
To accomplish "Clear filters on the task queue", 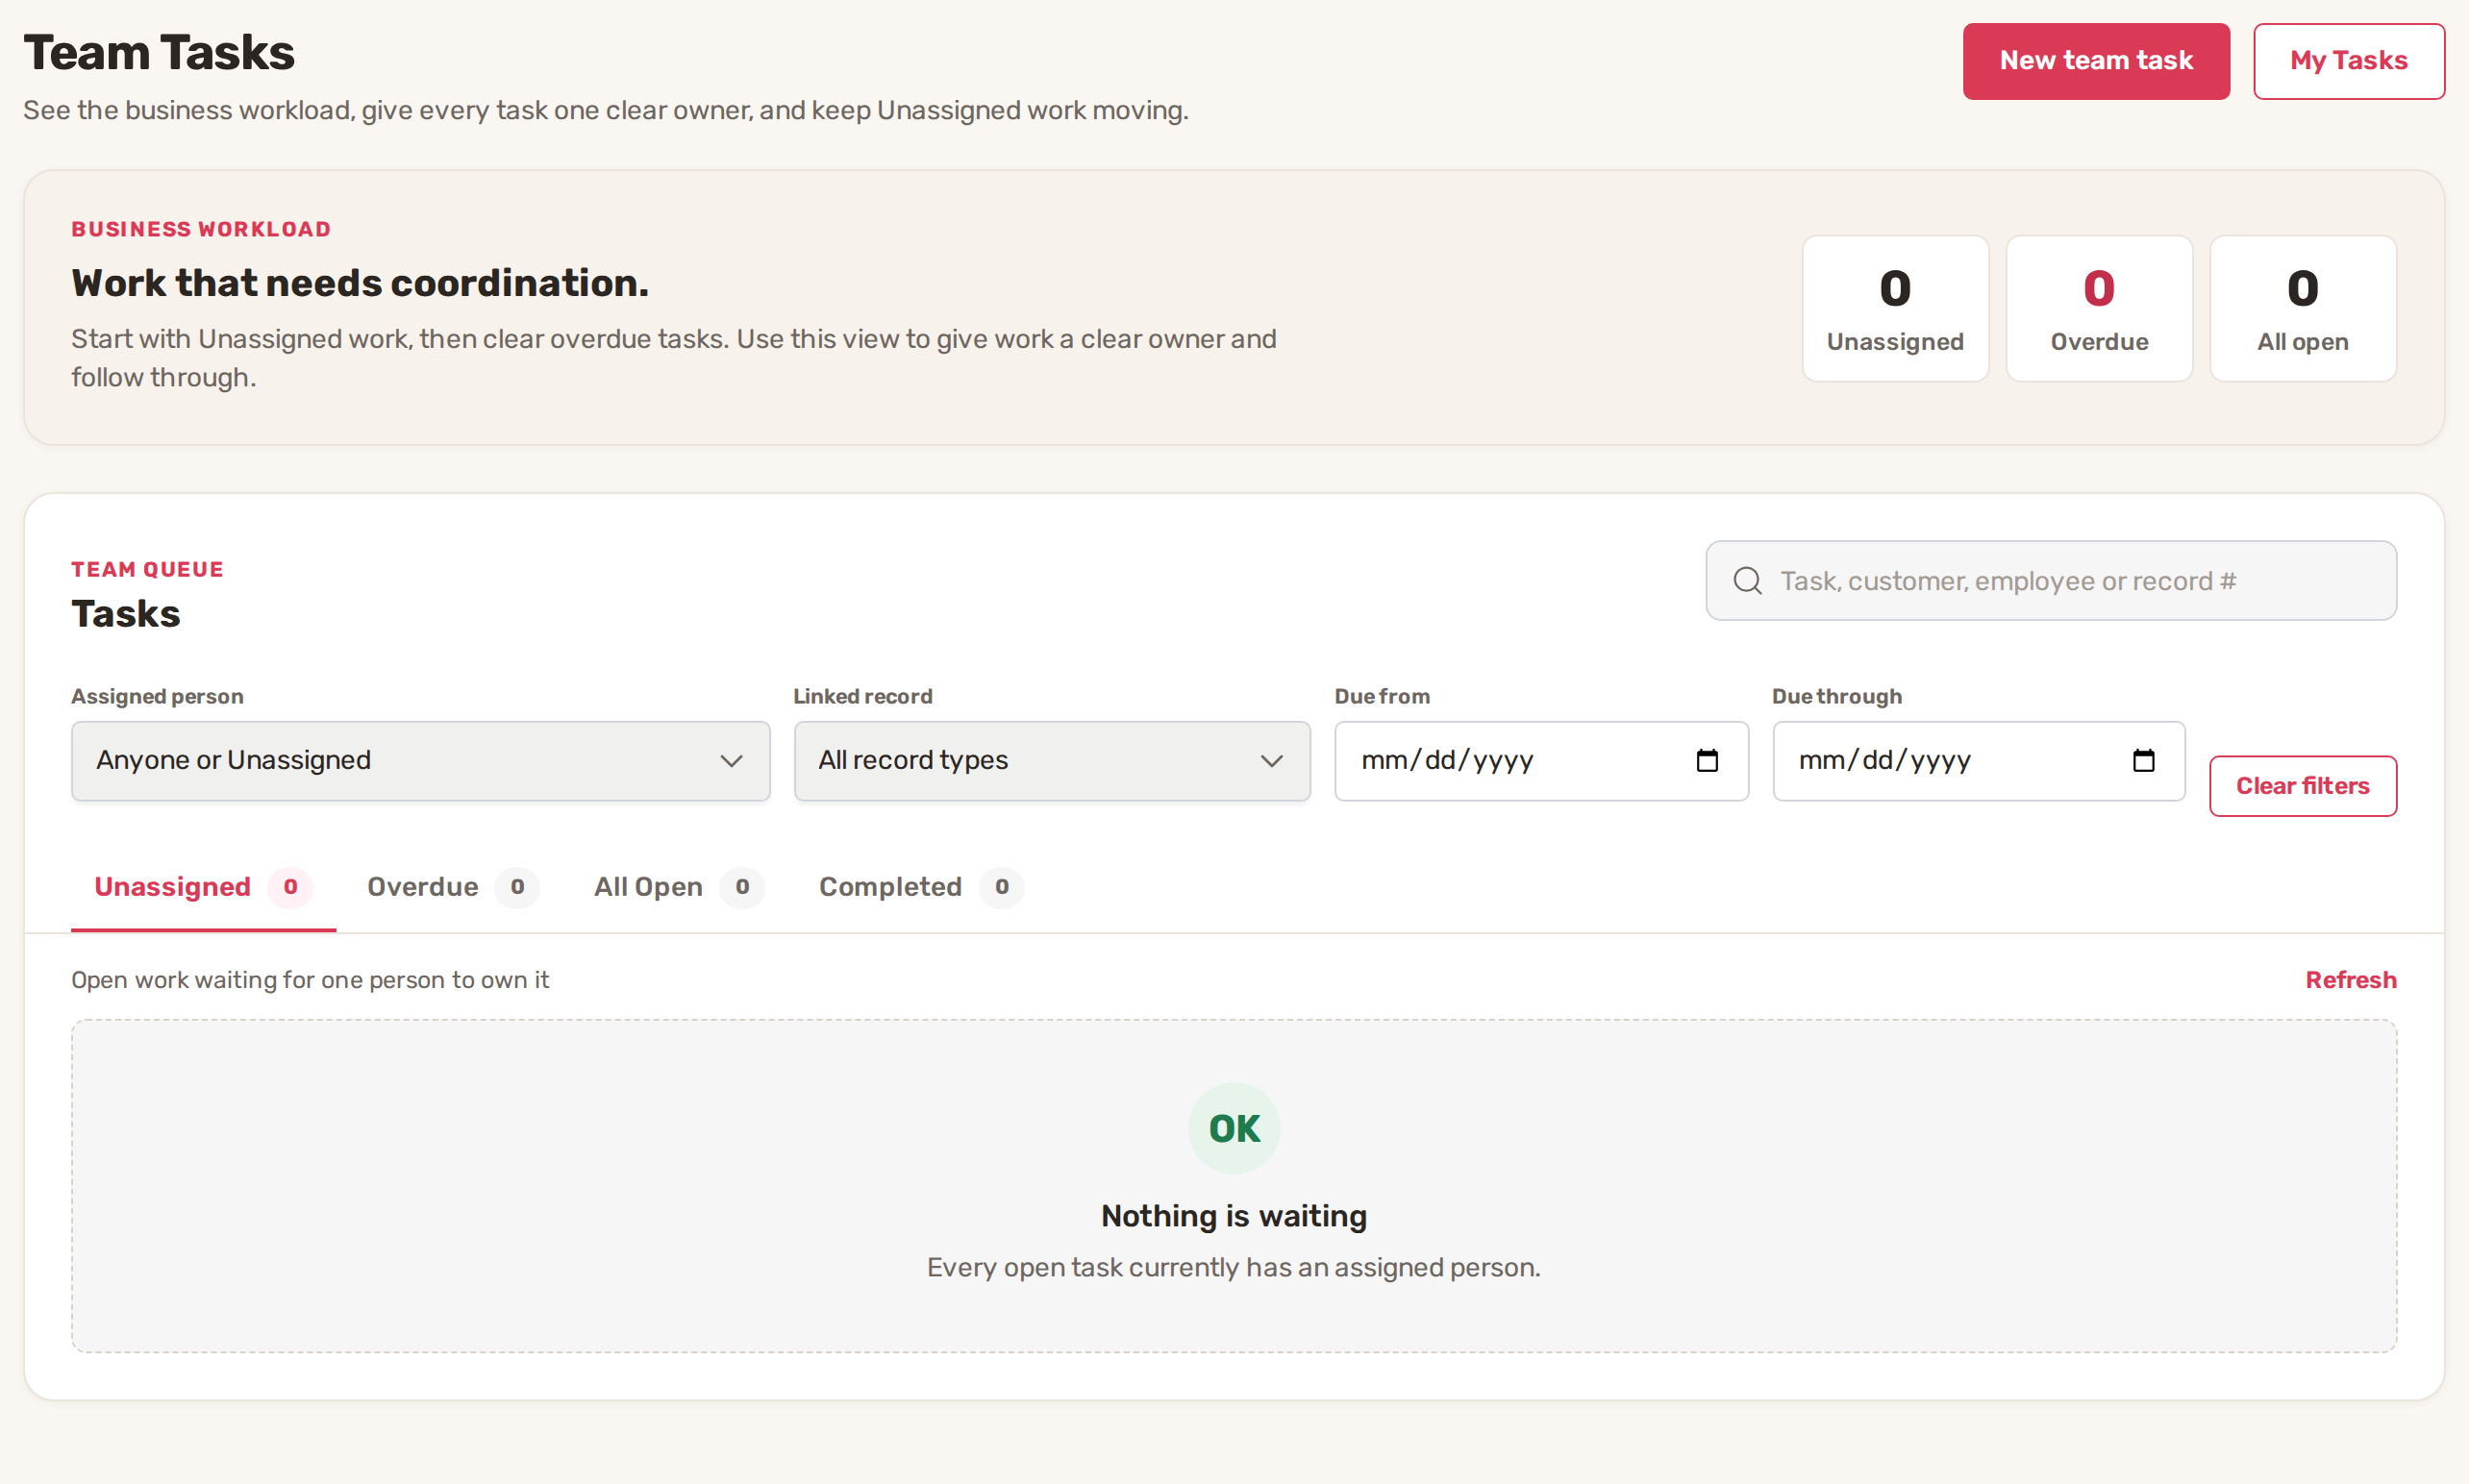I will 2303,786.
